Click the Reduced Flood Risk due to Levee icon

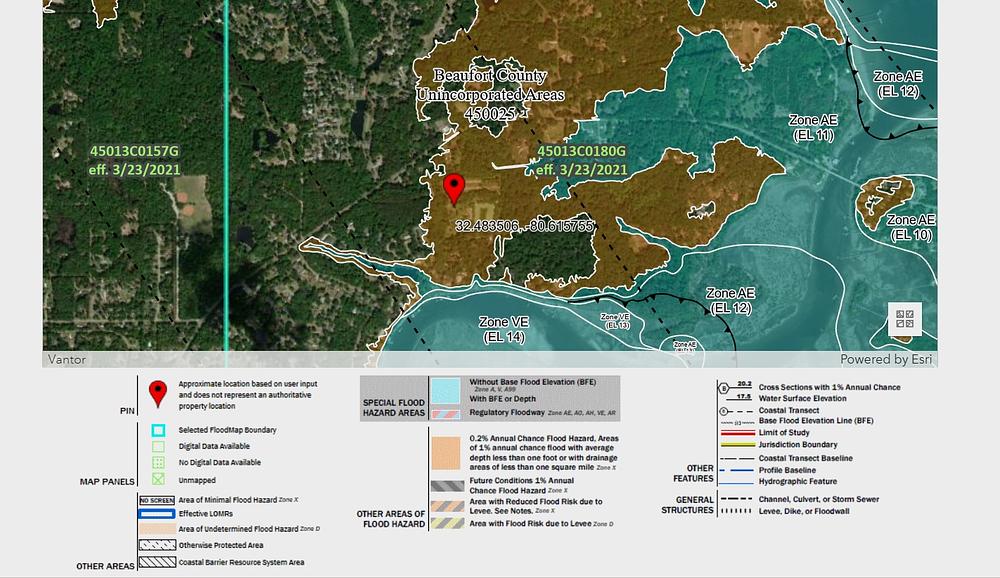click(447, 507)
